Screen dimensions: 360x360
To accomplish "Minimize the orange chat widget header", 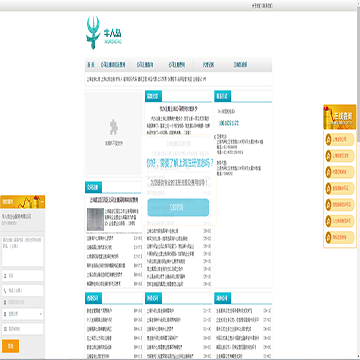I will (x=42, y=202).
